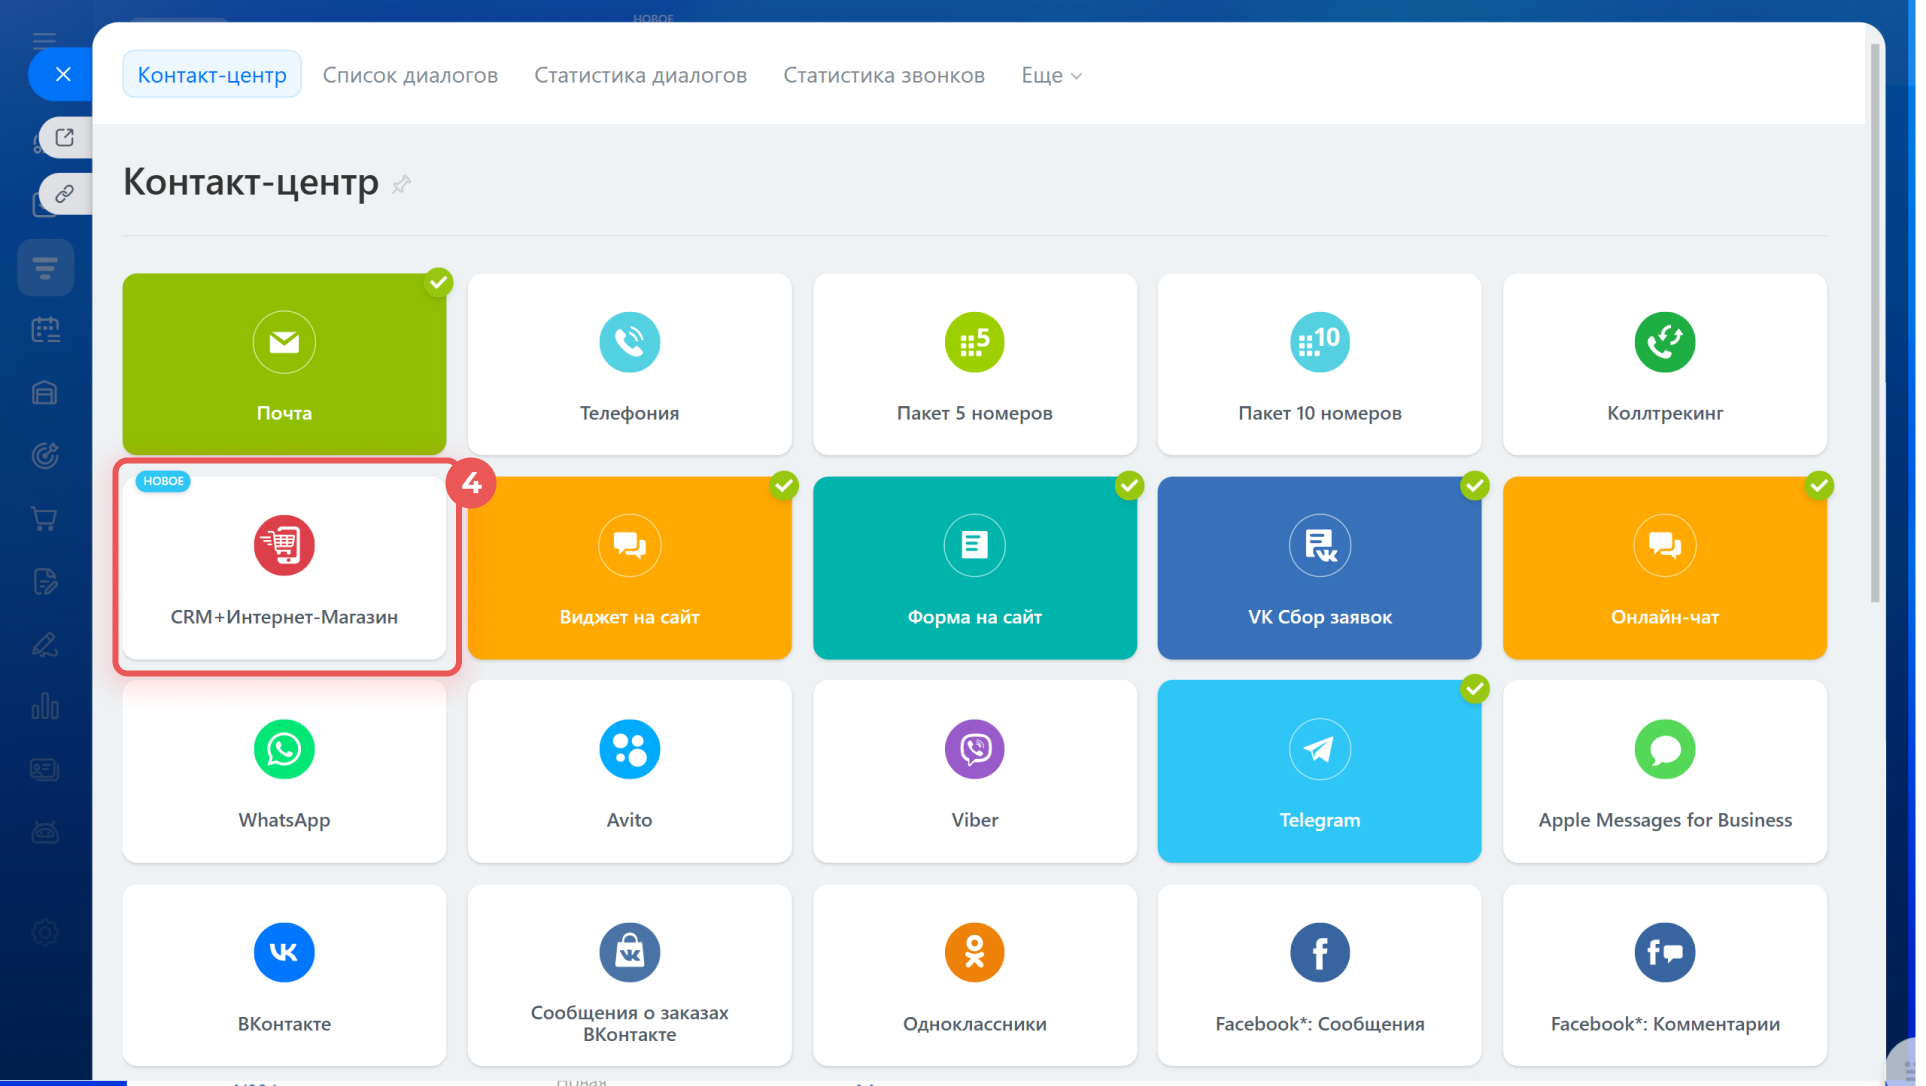1926x1086 pixels.
Task: Select the Viber messenger tile
Action: (x=974, y=771)
